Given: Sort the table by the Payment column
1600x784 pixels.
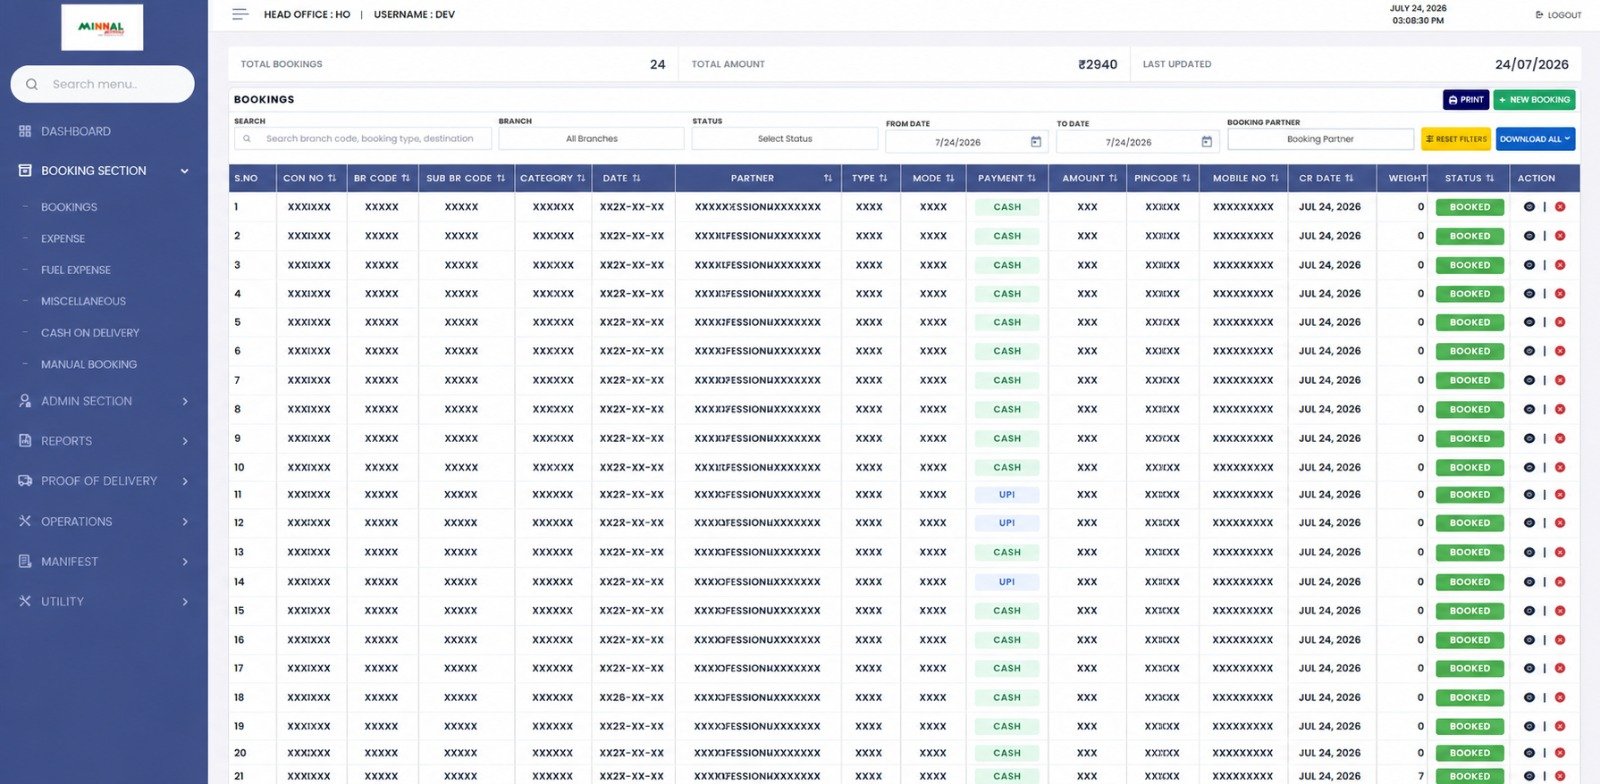Looking at the screenshot, I should pyautogui.click(x=1007, y=178).
